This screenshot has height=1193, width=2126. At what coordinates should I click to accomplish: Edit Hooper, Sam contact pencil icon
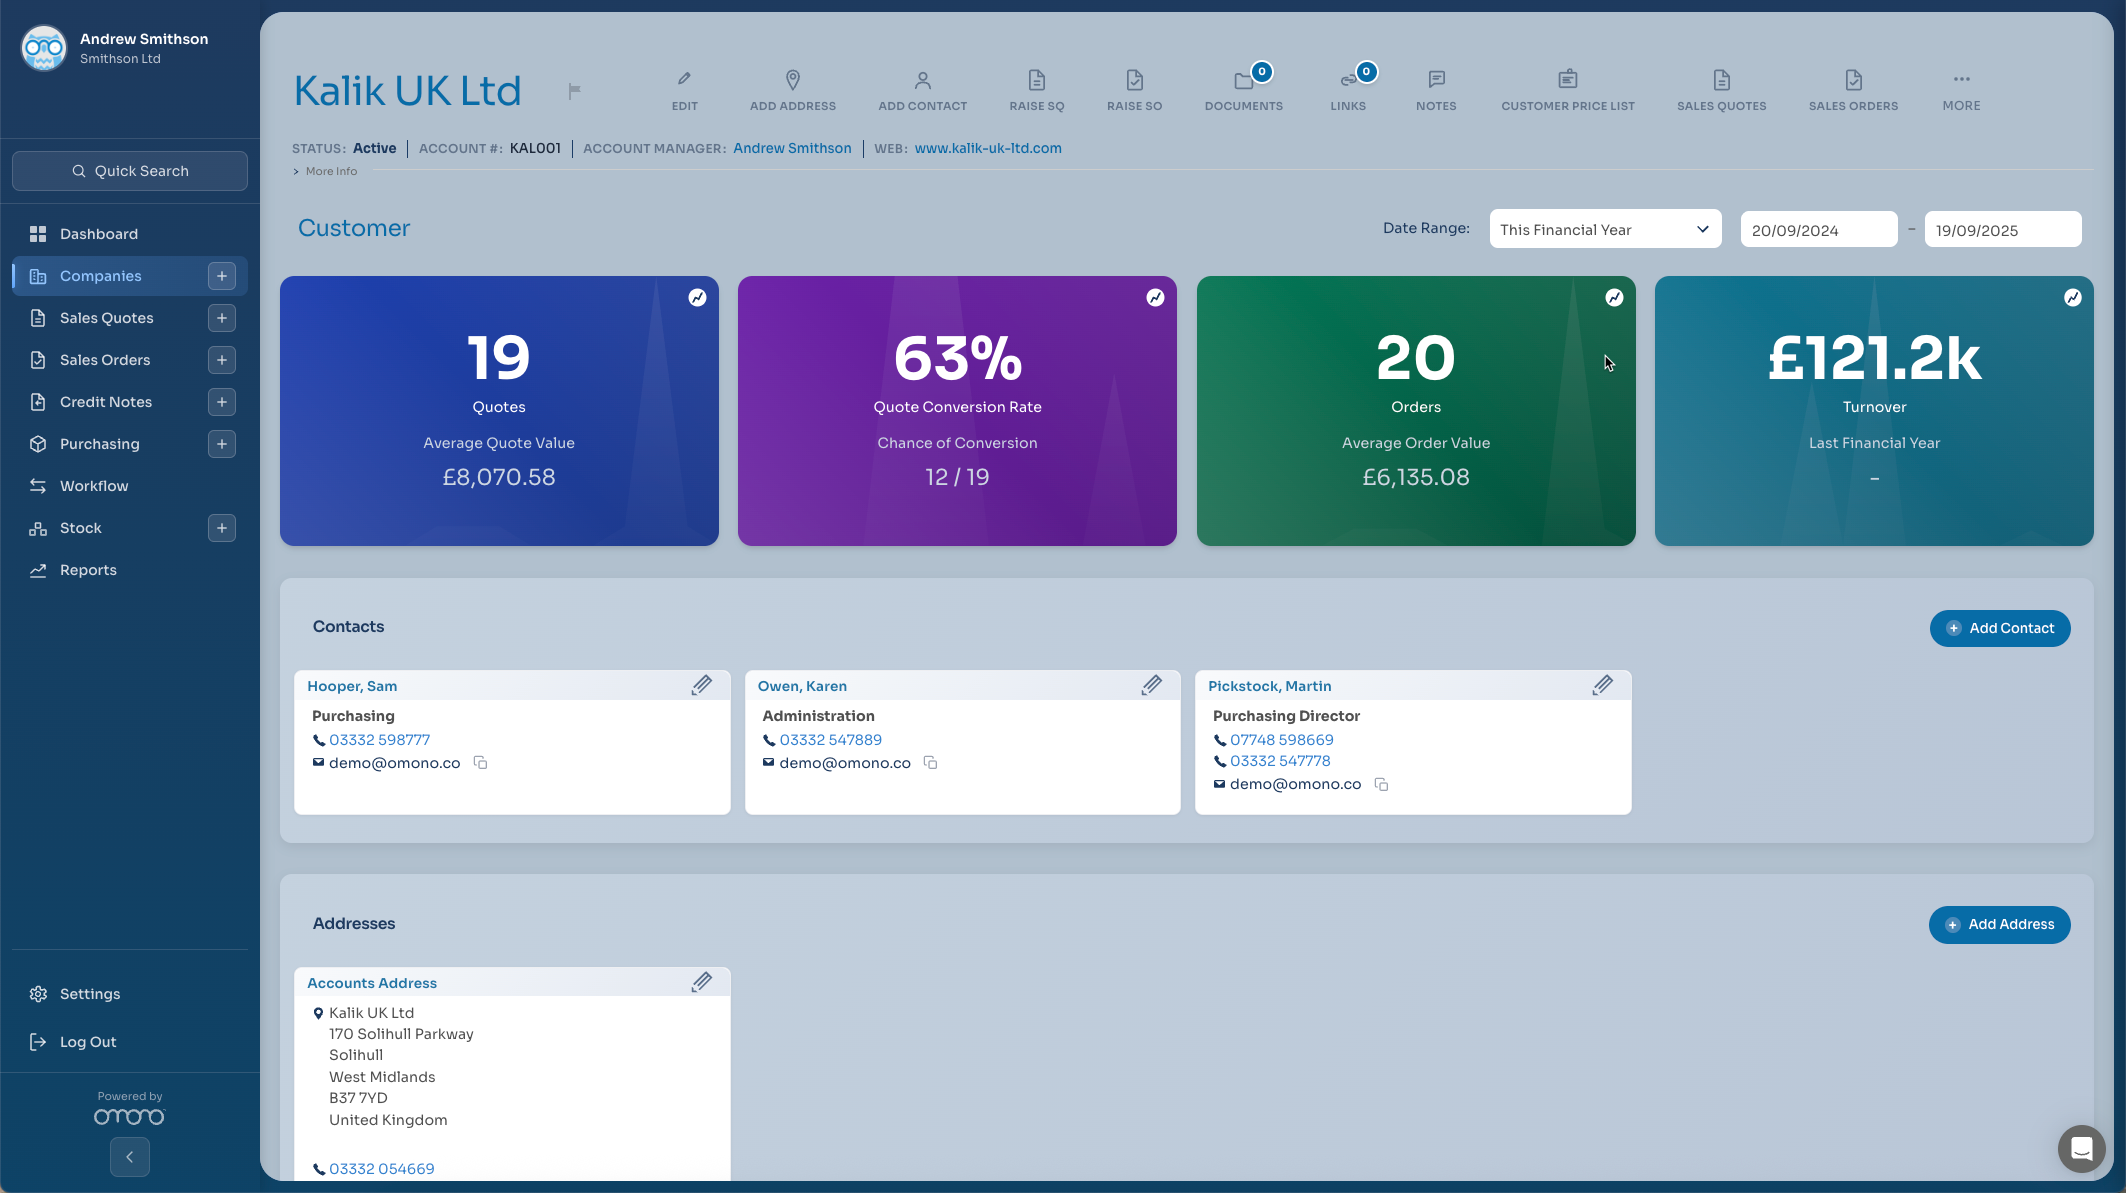coord(702,685)
